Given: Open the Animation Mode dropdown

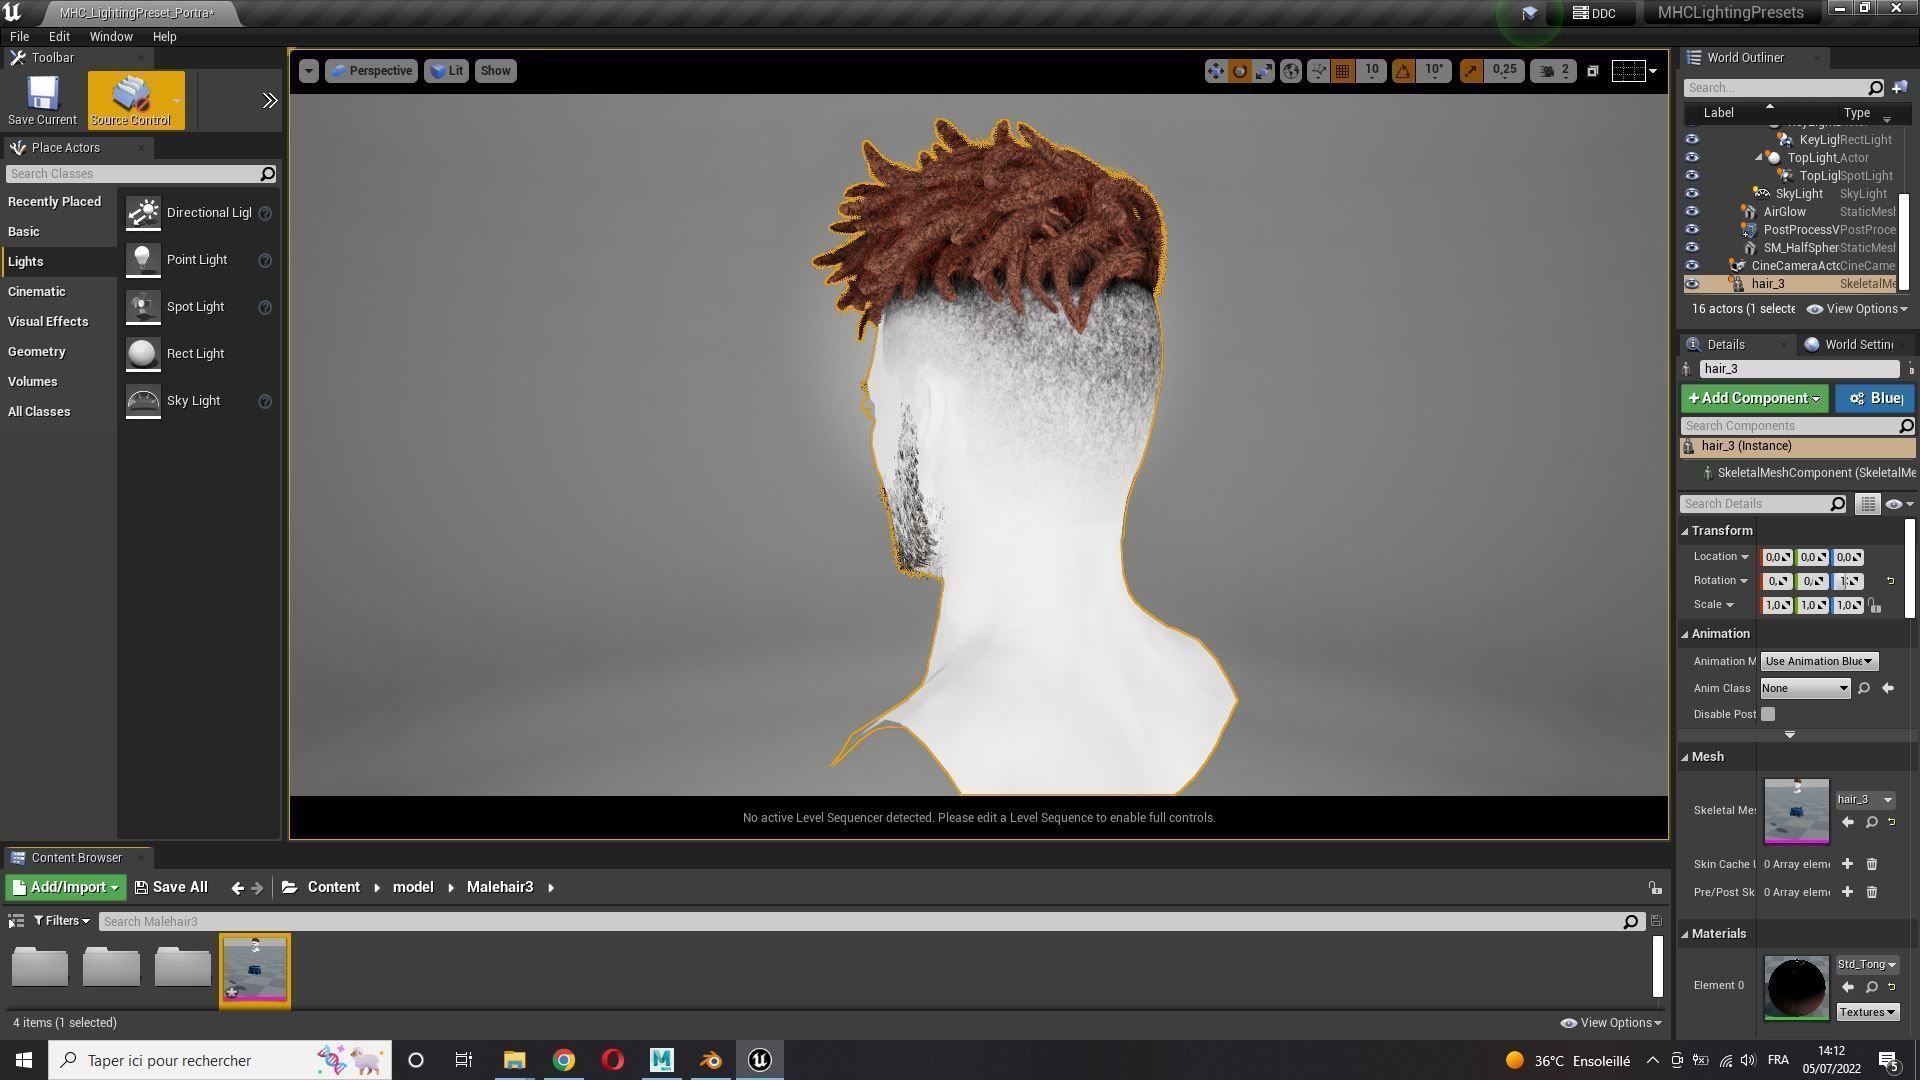Looking at the screenshot, I should pos(1818,661).
